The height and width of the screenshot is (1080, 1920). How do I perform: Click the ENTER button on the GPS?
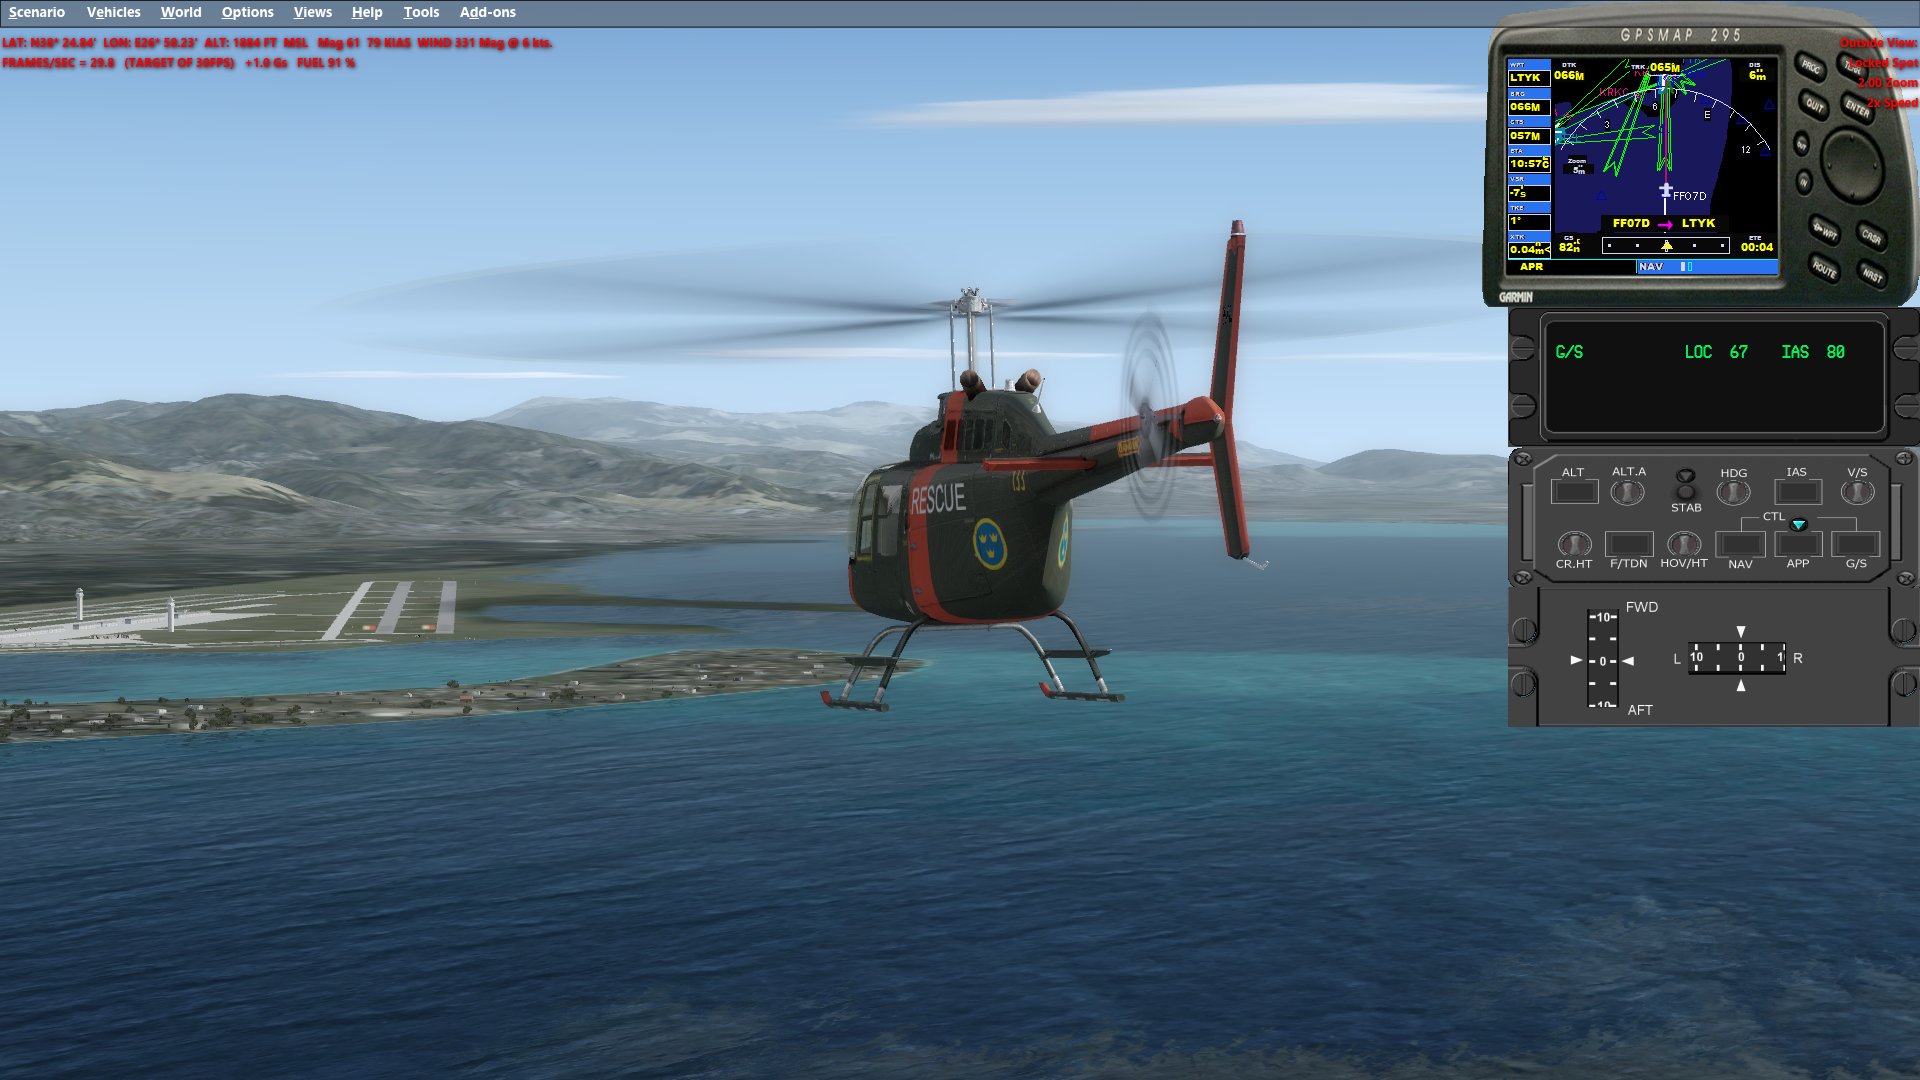[x=1857, y=108]
